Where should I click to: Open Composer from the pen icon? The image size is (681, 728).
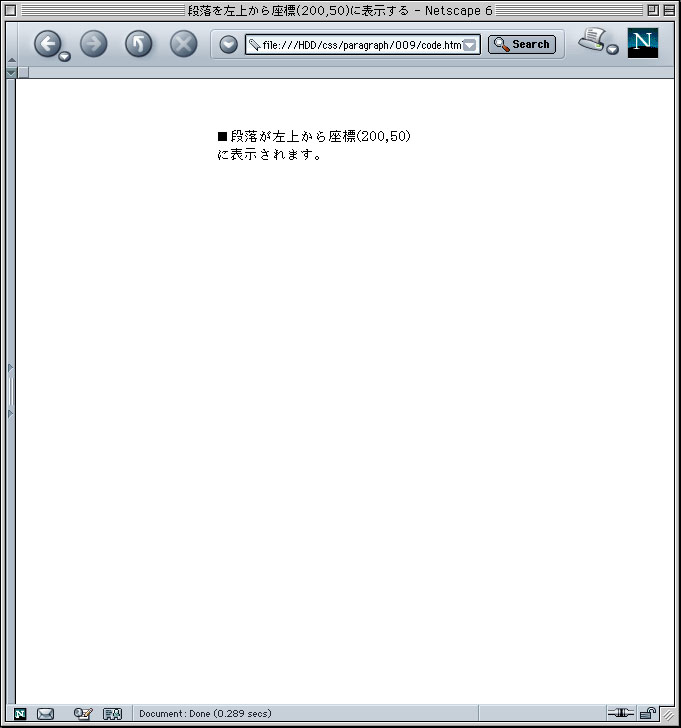[x=83, y=714]
